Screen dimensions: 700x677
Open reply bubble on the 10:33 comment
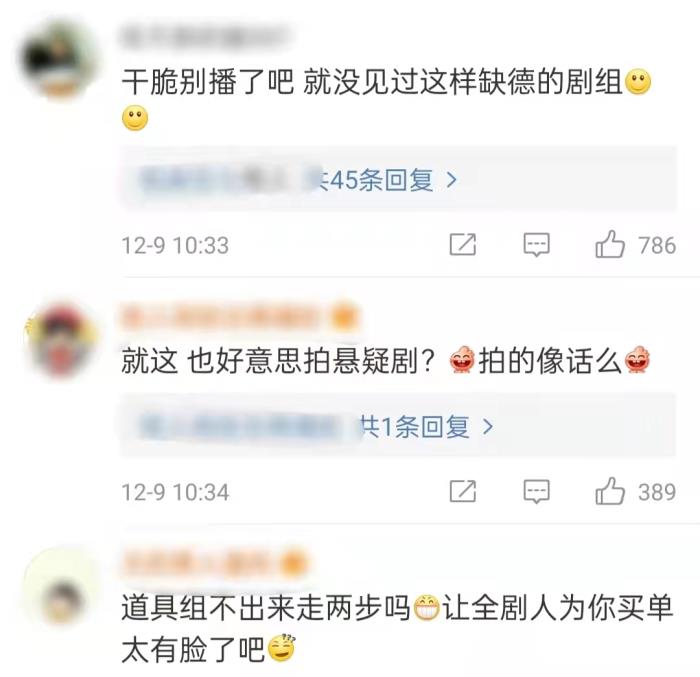tap(536, 245)
